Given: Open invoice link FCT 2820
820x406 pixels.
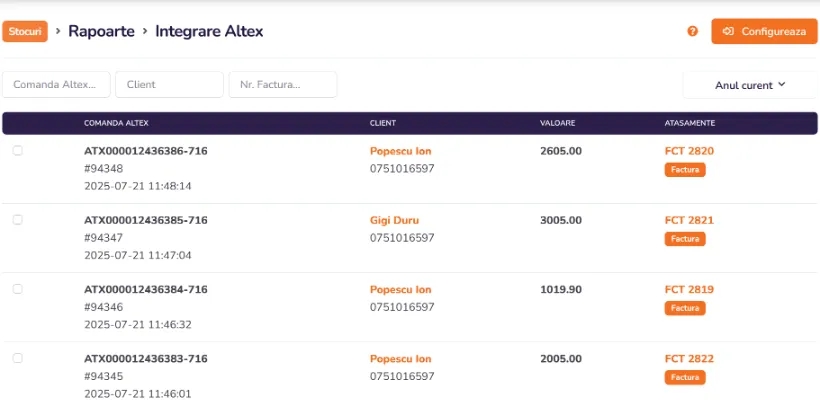Looking at the screenshot, I should pyautogui.click(x=689, y=151).
